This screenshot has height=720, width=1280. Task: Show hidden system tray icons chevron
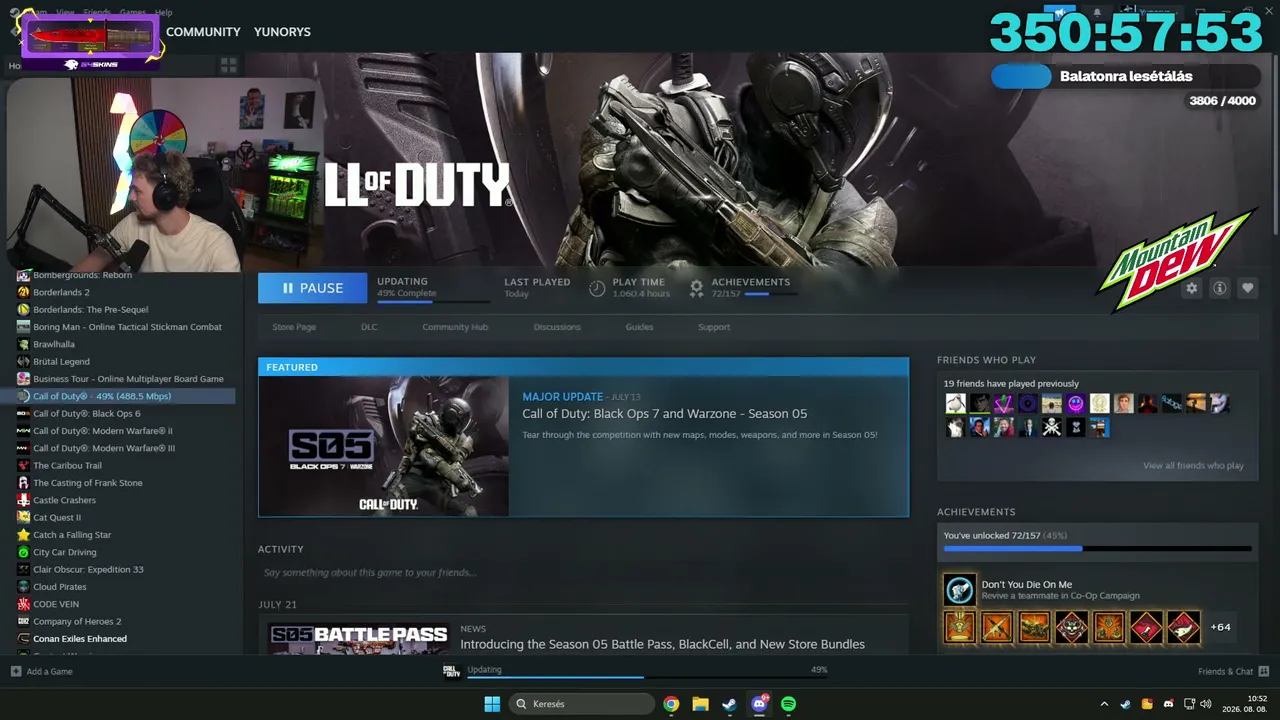coord(1104,704)
